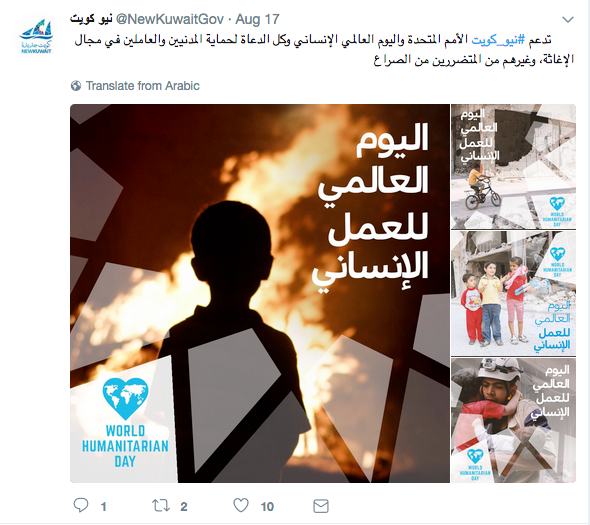Click the globe icon beside Translate
590x525 pixels.
pyautogui.click(x=76, y=86)
